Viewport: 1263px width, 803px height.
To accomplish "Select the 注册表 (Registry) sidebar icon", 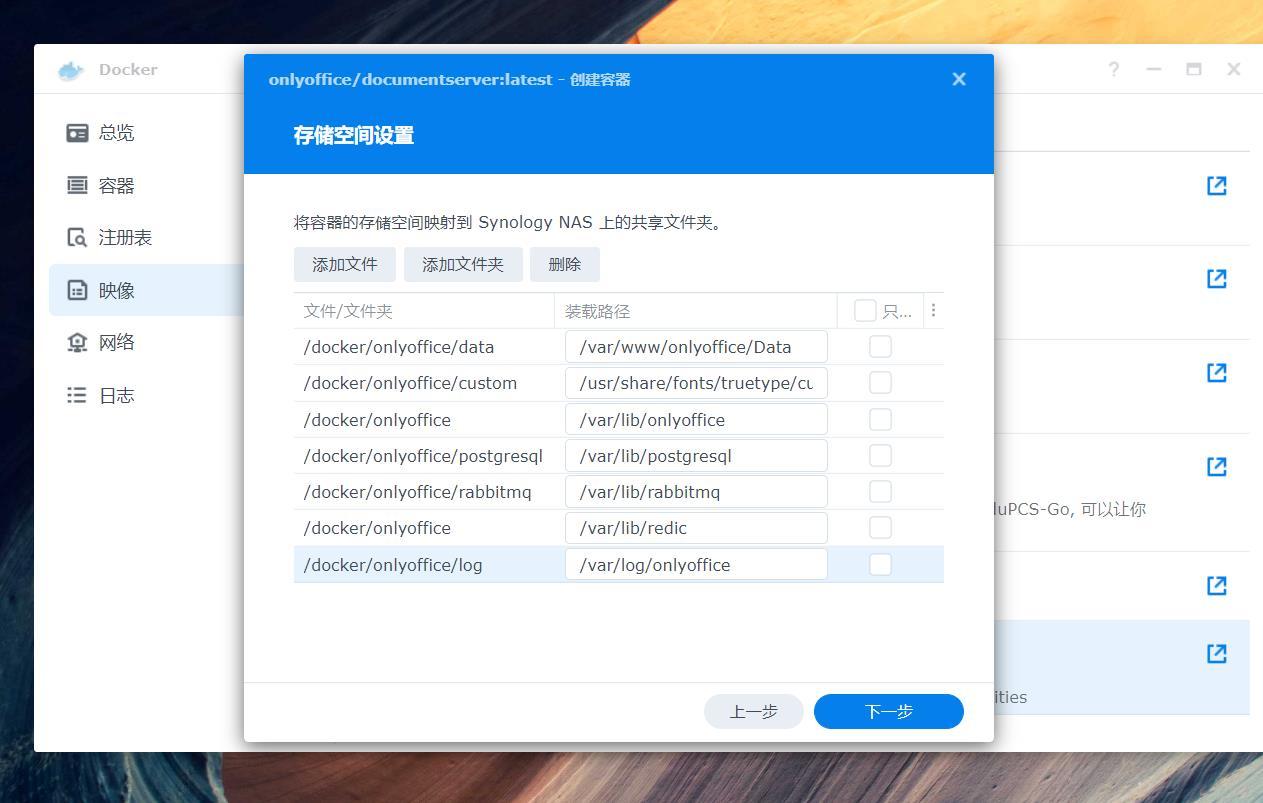I will [x=76, y=237].
